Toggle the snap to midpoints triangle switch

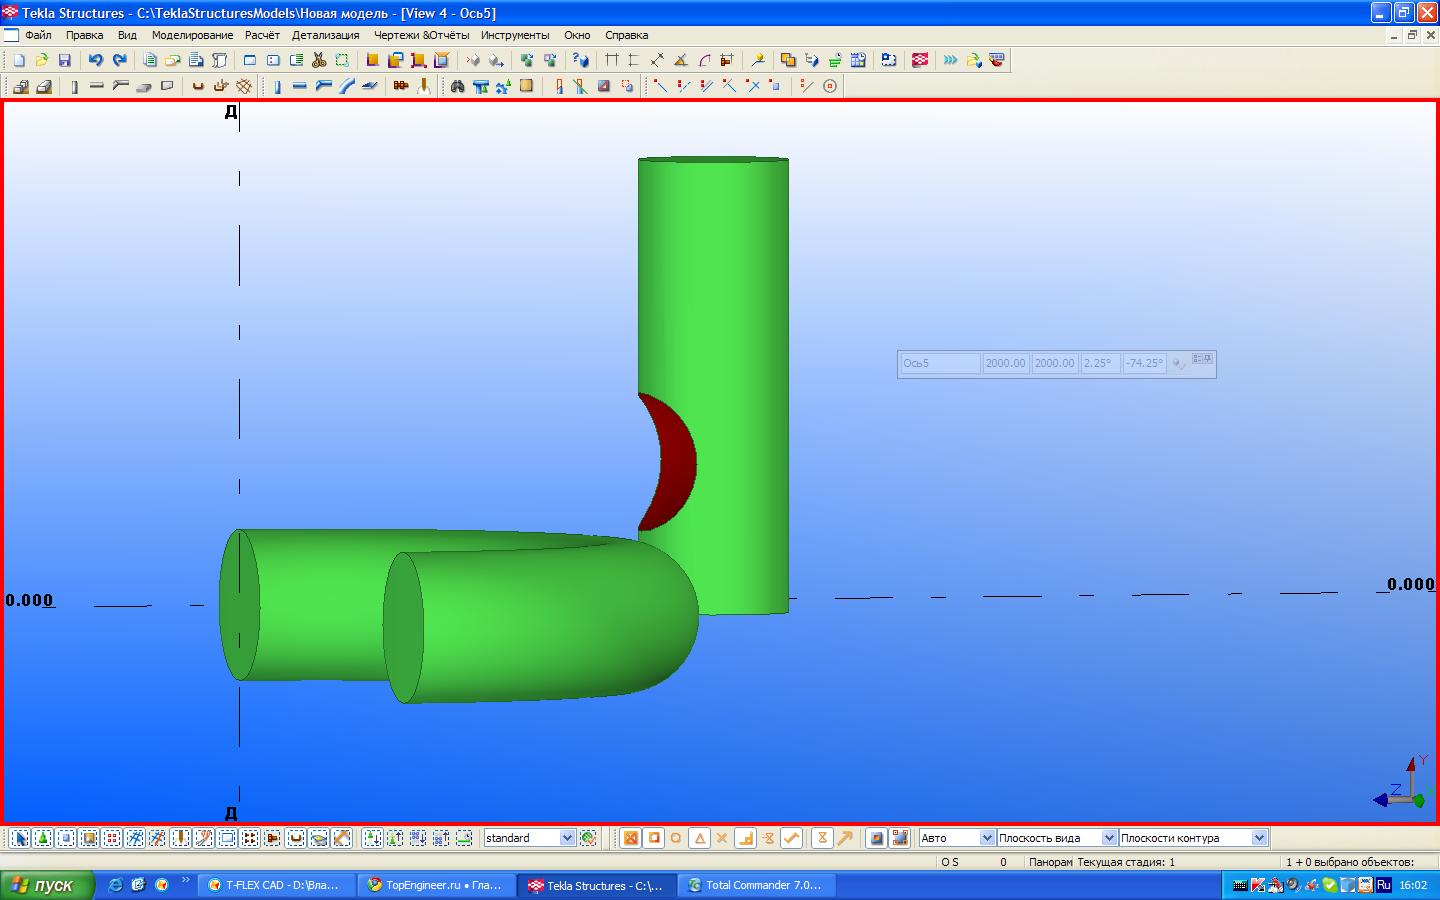(699, 838)
